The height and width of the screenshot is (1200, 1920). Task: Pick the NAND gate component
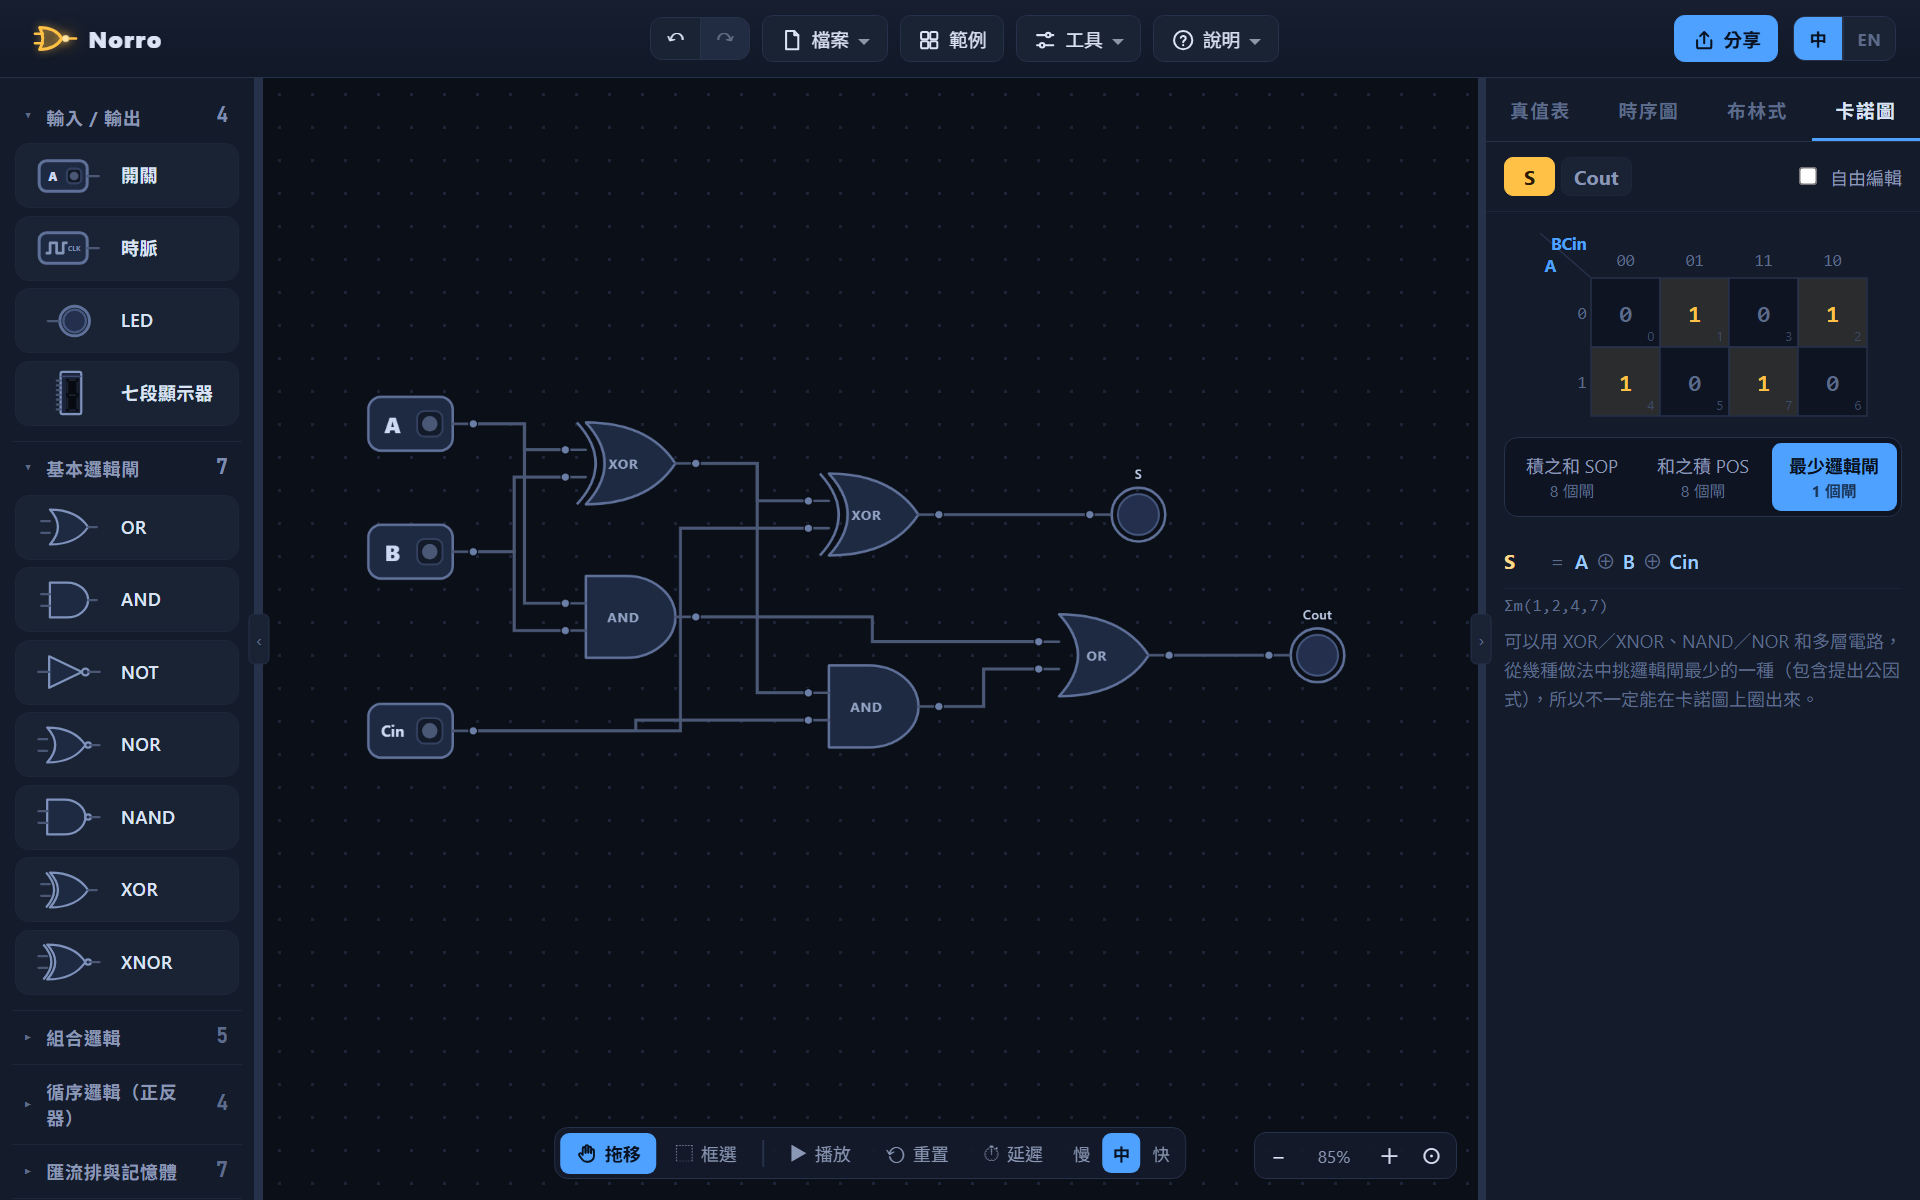coord(127,817)
